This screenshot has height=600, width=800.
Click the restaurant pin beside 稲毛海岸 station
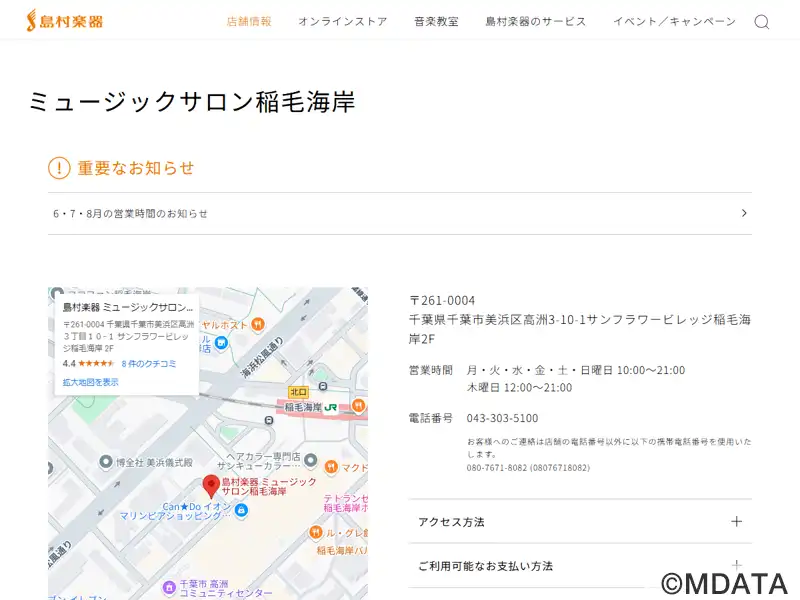(359, 406)
